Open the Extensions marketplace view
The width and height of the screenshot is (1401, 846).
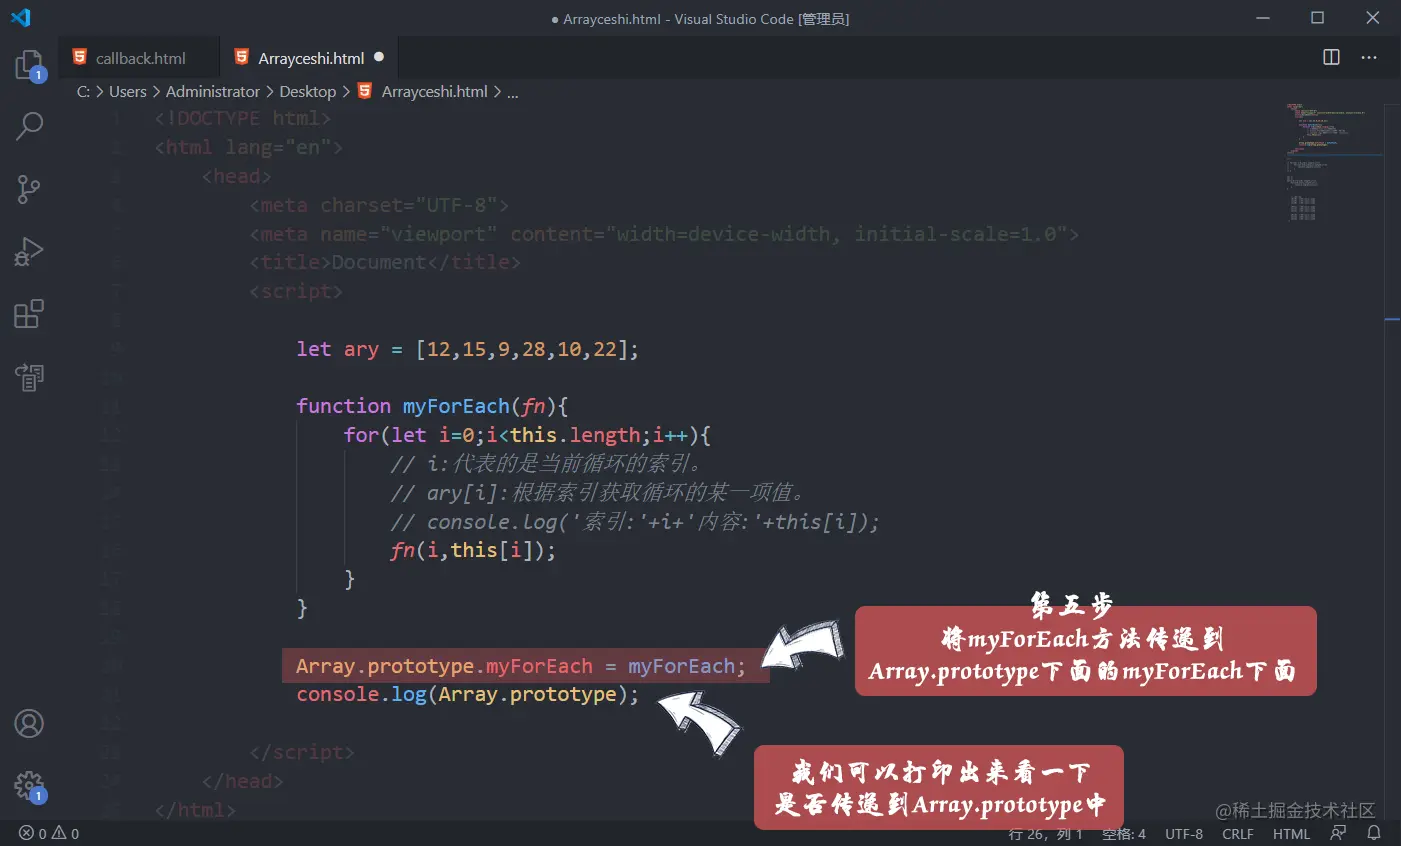click(x=28, y=314)
